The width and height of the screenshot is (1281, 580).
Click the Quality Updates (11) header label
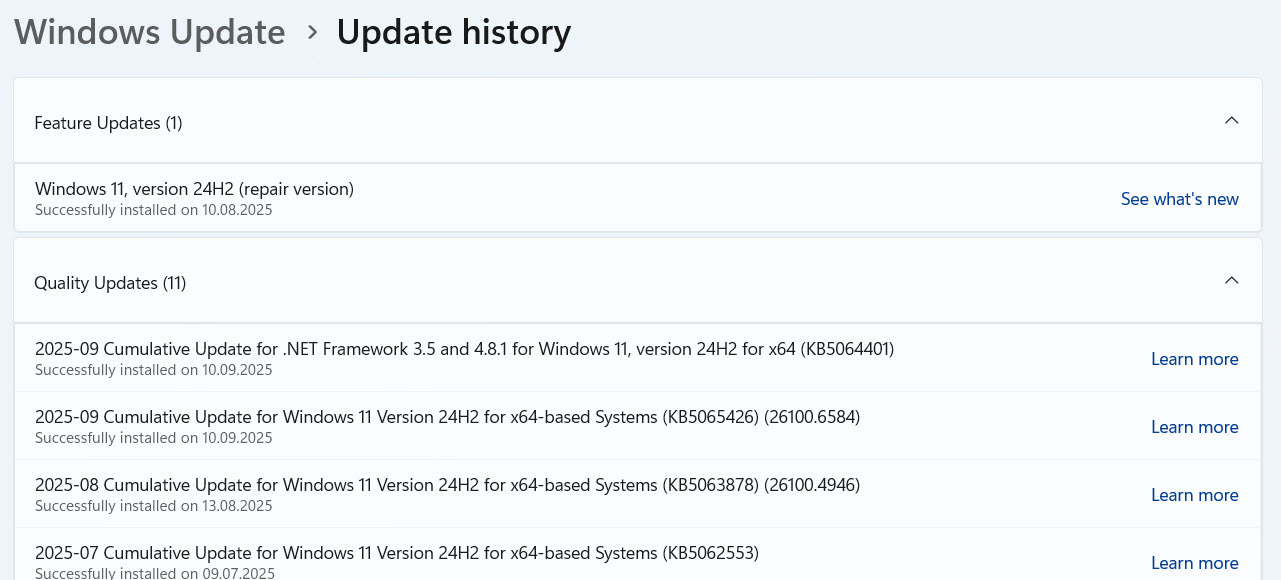(110, 283)
